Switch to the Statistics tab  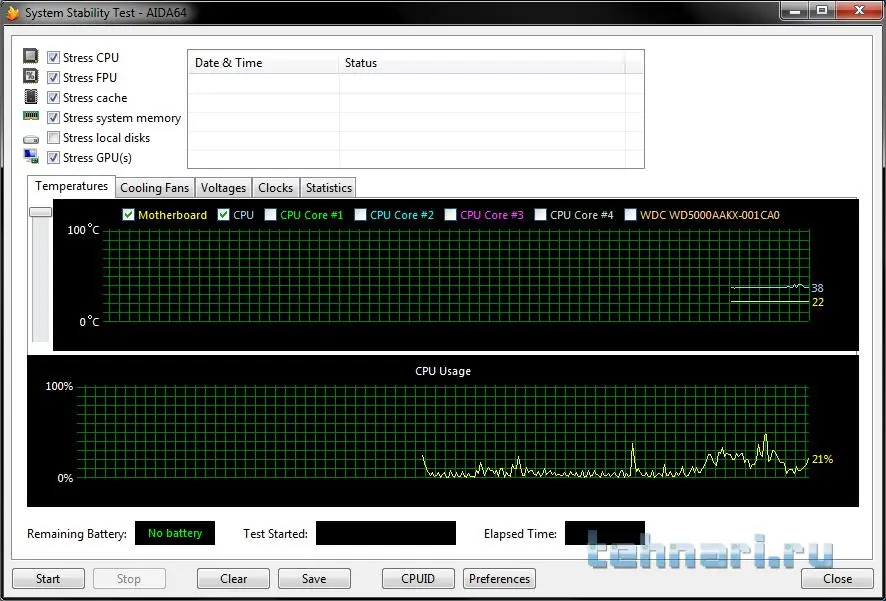click(x=328, y=188)
